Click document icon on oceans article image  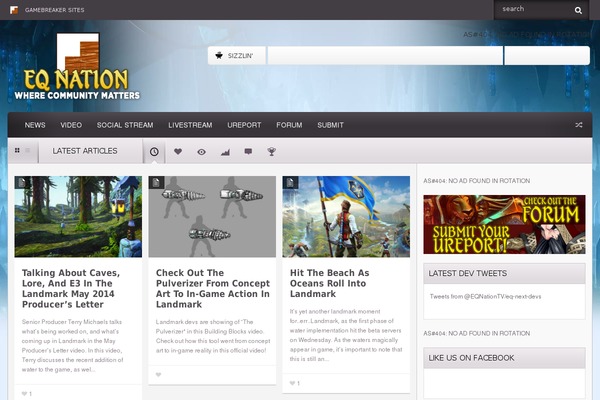(290, 183)
